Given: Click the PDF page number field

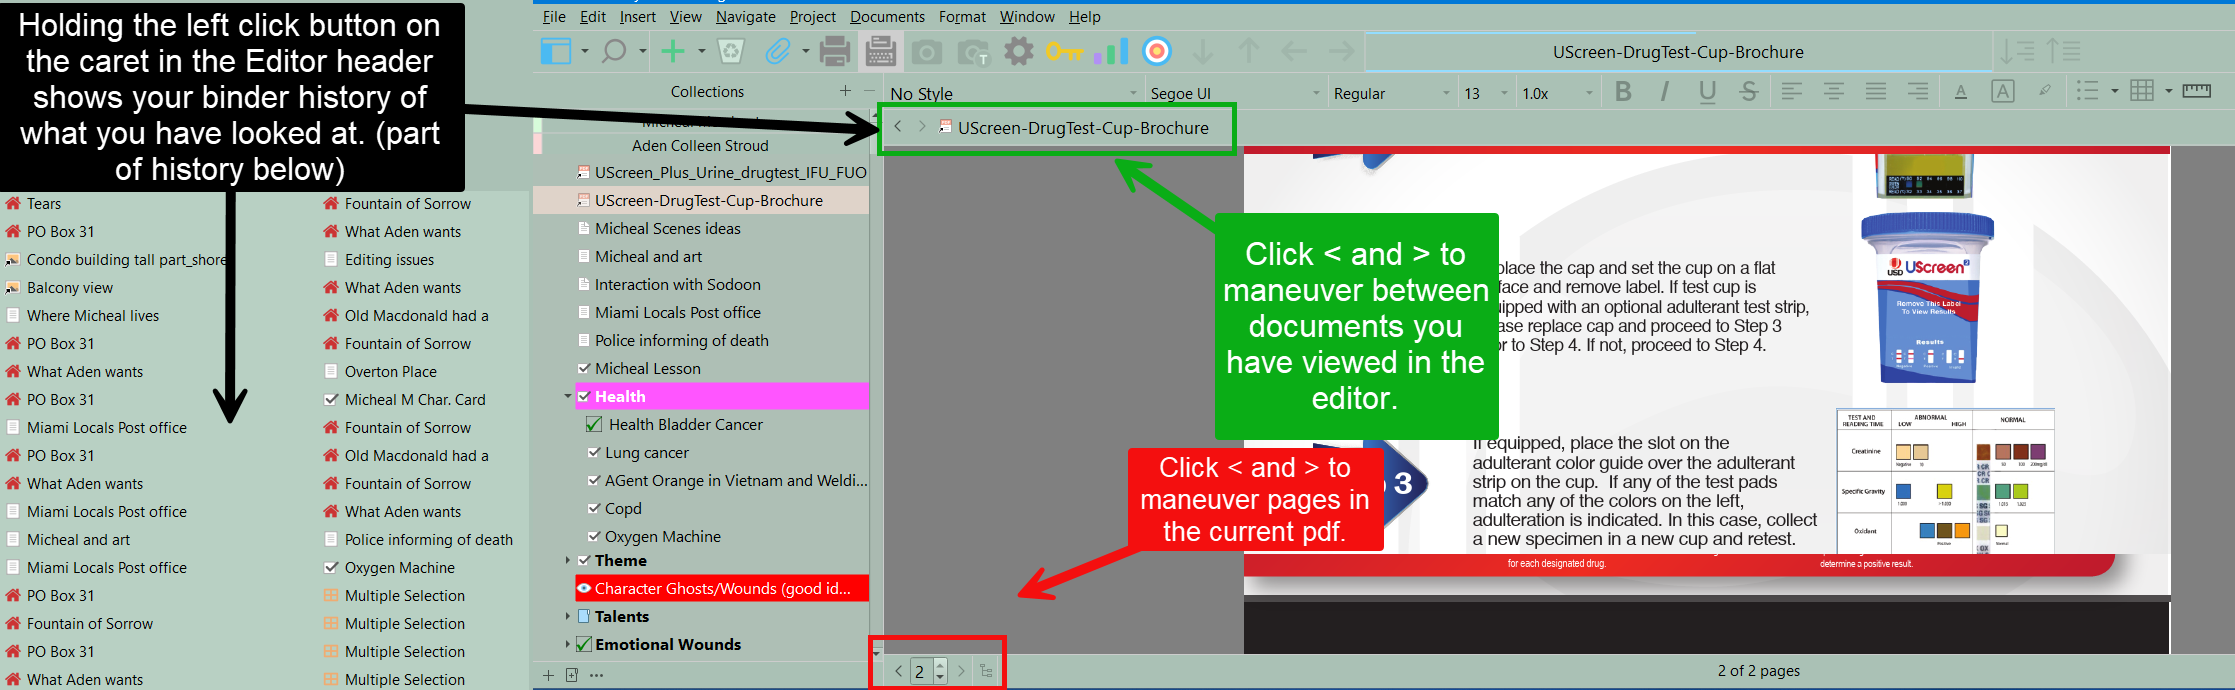Looking at the screenshot, I should pyautogui.click(x=920, y=671).
